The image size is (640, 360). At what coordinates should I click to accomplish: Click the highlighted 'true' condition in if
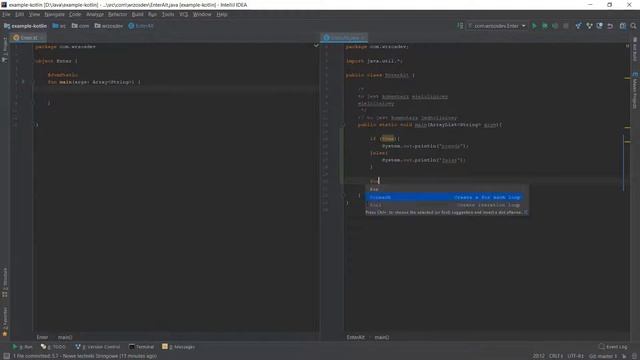click(x=388, y=139)
